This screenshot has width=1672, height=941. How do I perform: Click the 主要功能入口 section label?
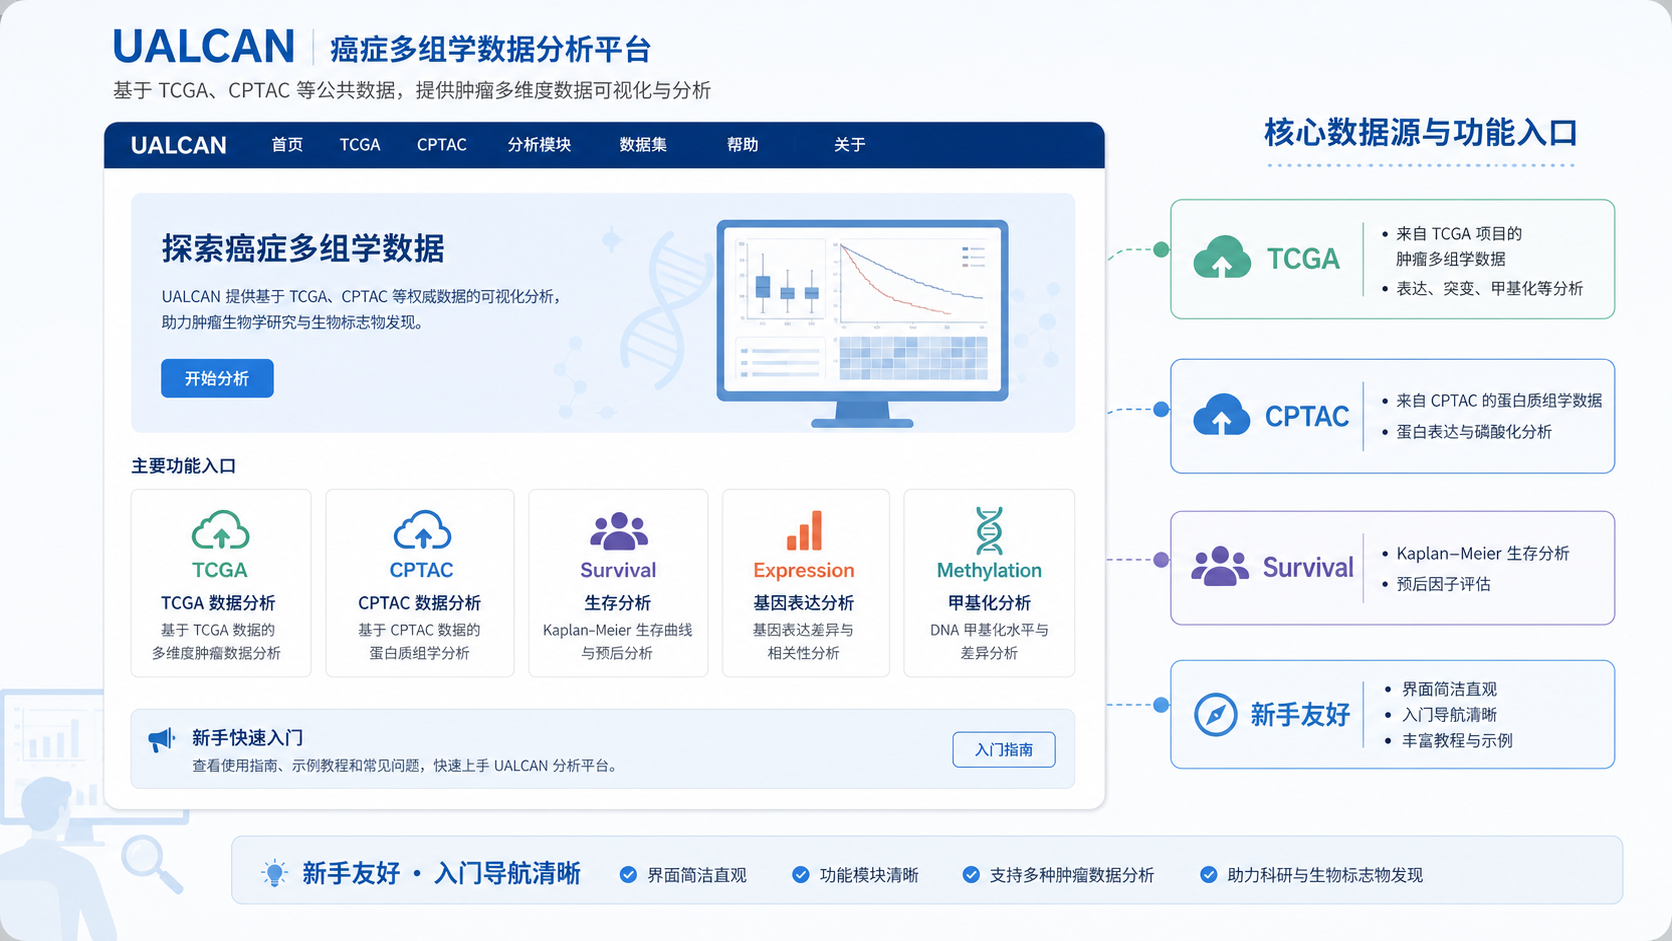184,466
